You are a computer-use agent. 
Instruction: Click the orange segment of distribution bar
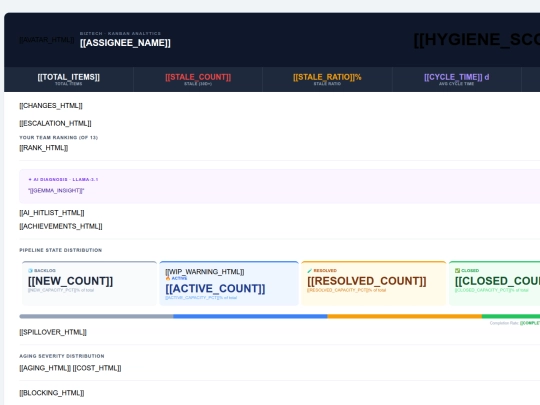pos(405,316)
